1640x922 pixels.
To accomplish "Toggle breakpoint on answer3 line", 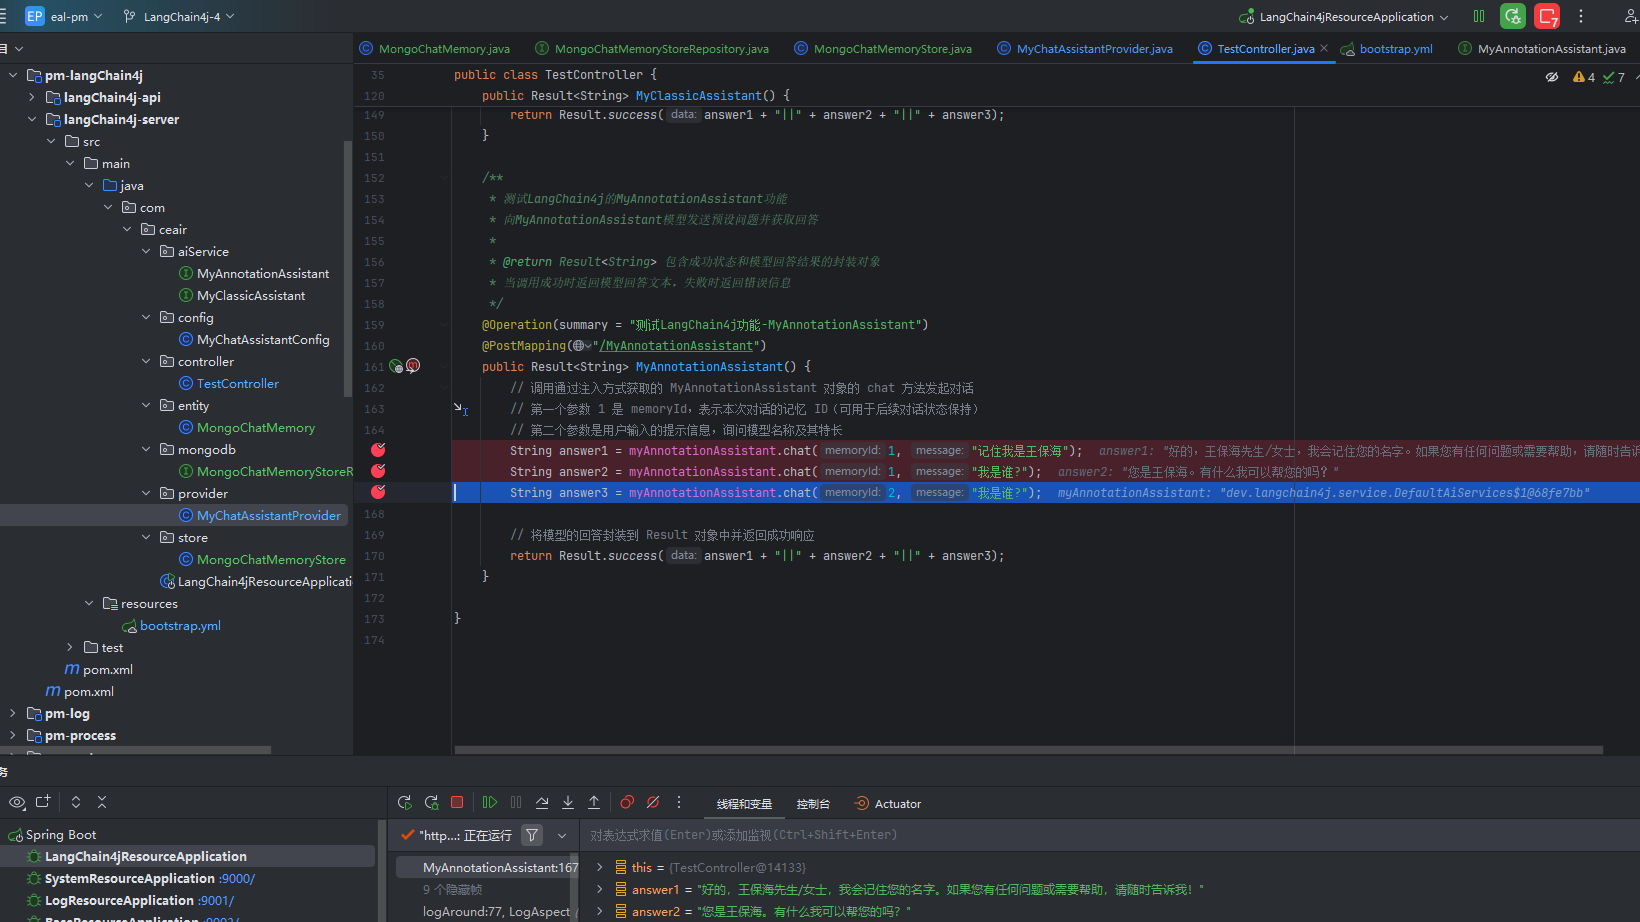I will point(378,492).
